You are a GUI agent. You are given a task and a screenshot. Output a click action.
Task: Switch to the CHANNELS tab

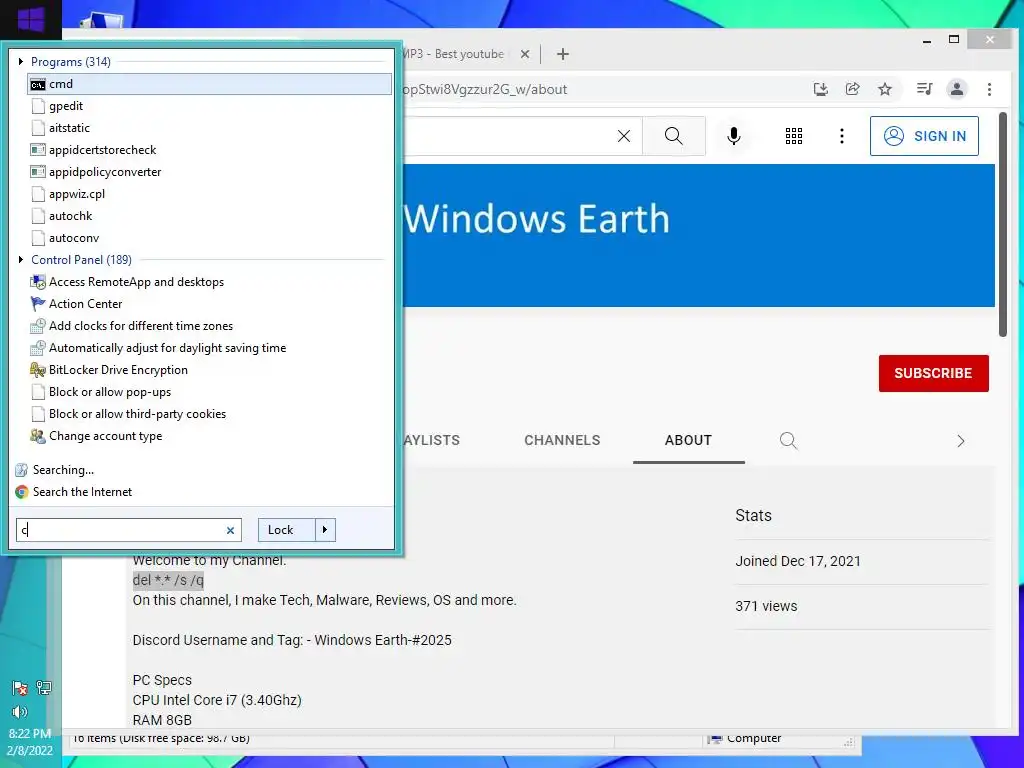562,440
